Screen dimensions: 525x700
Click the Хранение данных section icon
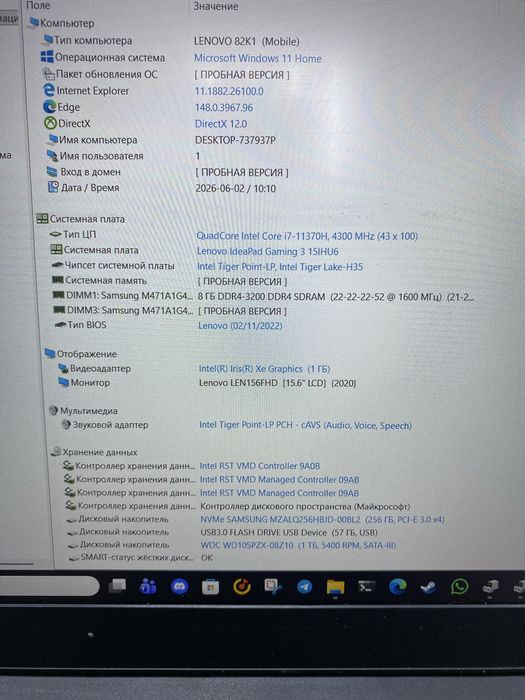pos(56,451)
